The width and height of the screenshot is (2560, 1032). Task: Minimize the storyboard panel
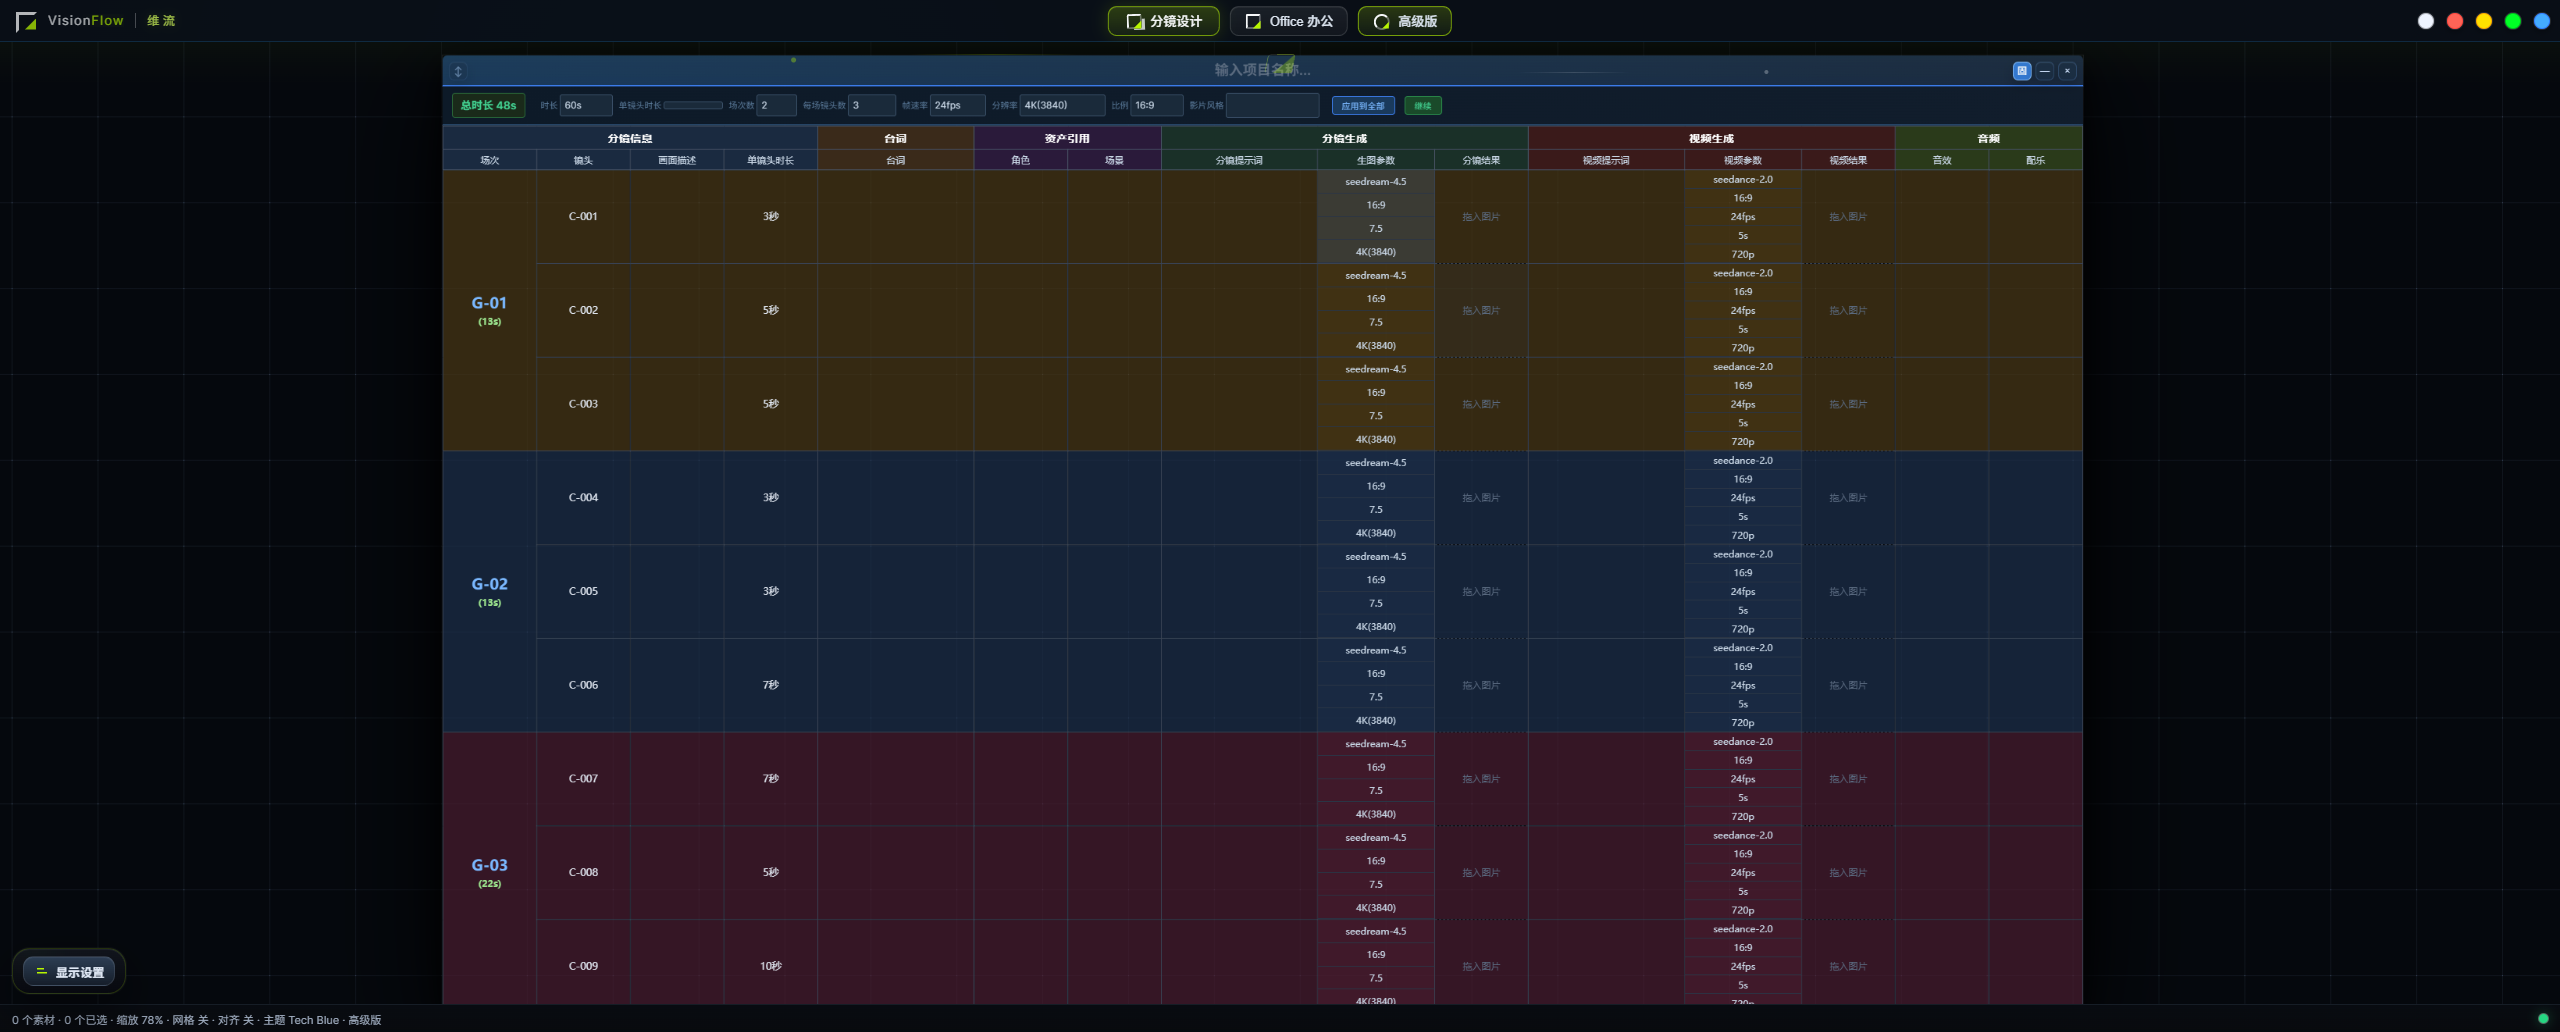[x=2045, y=71]
